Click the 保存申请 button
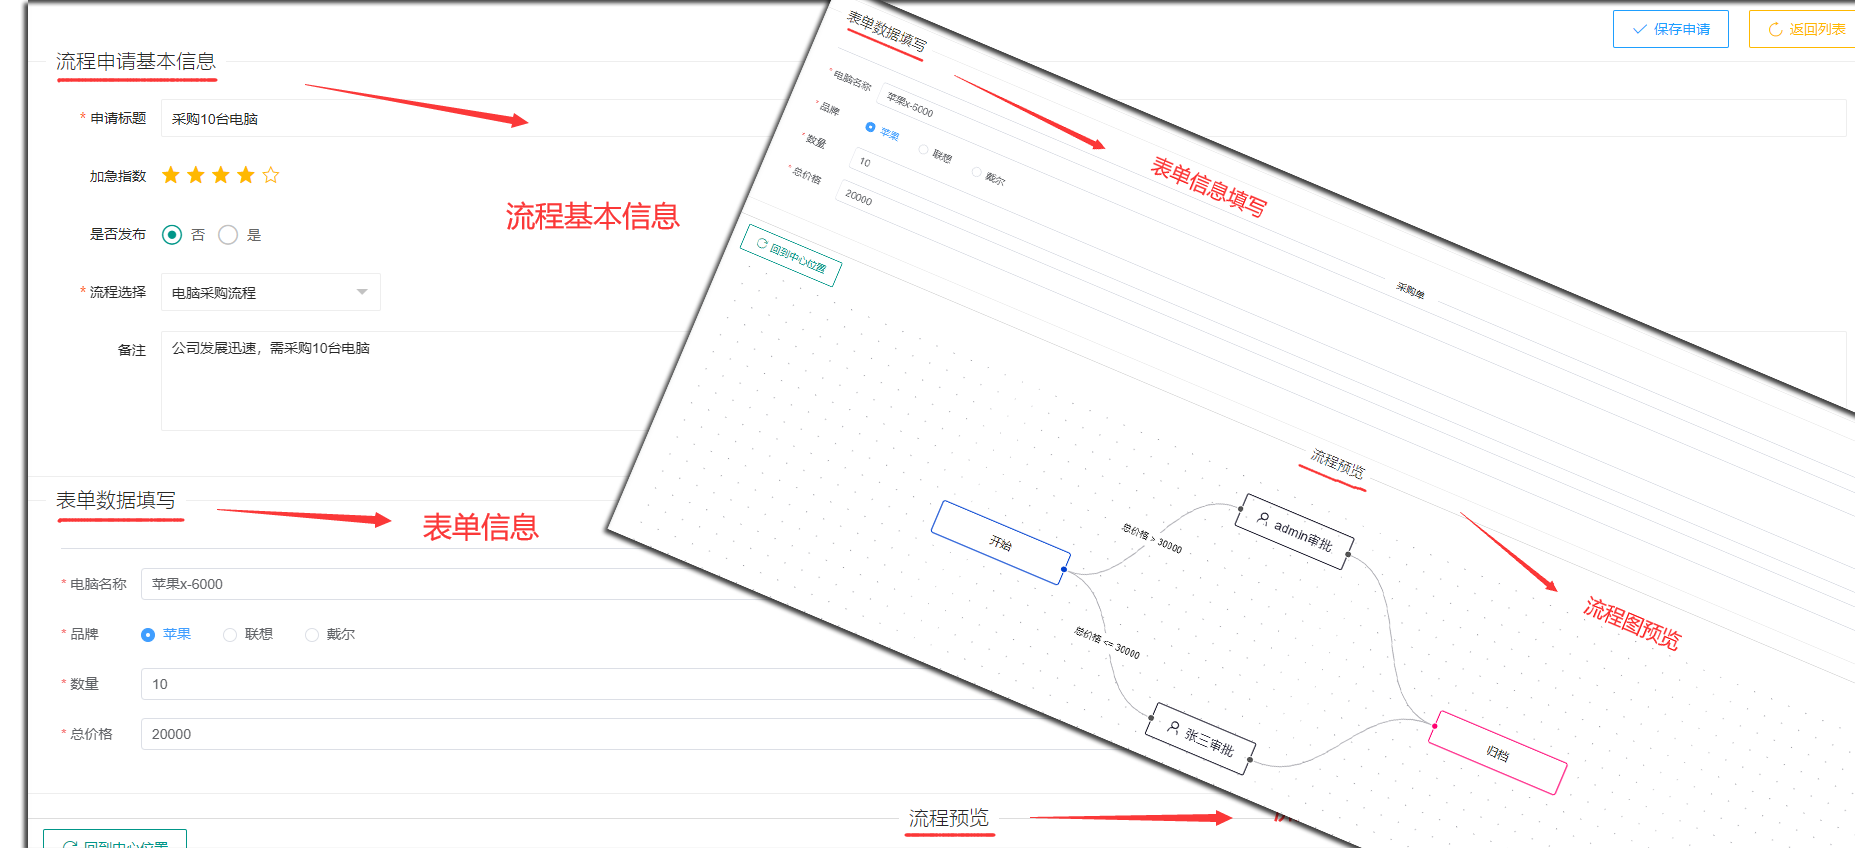This screenshot has width=1855, height=848. click(x=1670, y=29)
